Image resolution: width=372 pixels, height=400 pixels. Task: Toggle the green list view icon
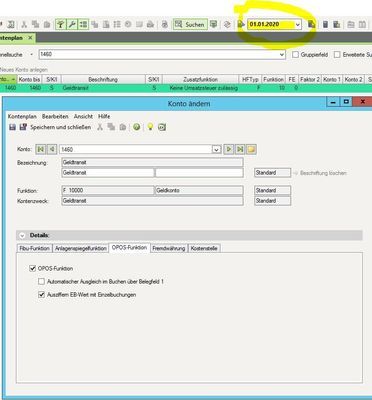[83, 24]
